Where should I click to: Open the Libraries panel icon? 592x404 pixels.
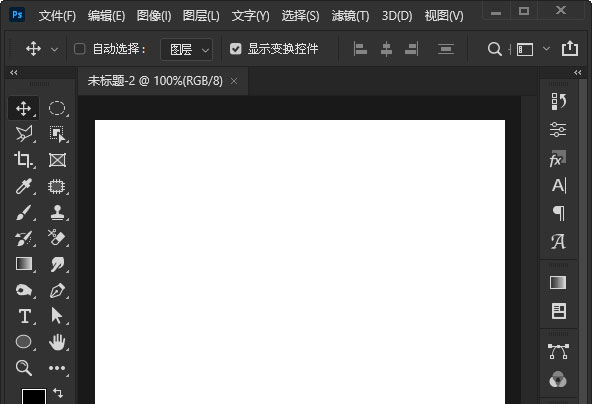tap(559, 311)
